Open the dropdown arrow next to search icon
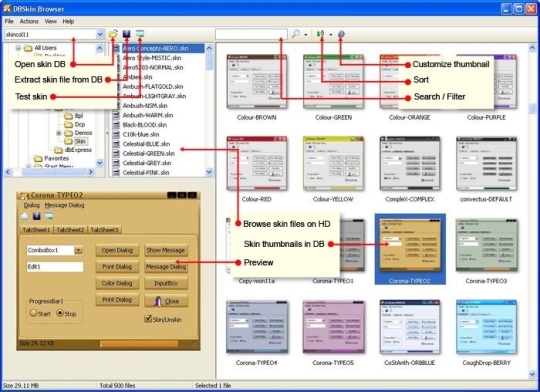Viewport: 540px width, 392px height. point(306,34)
